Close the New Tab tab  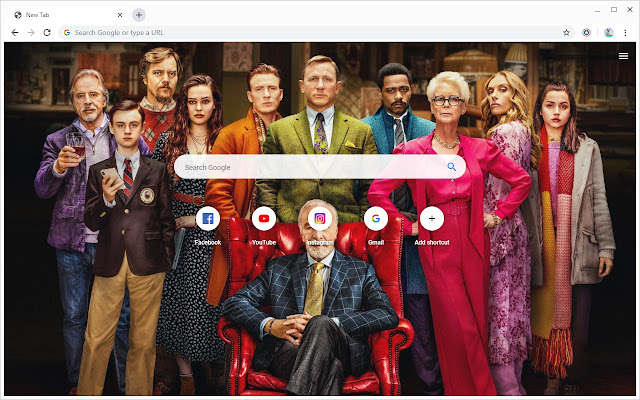120,15
